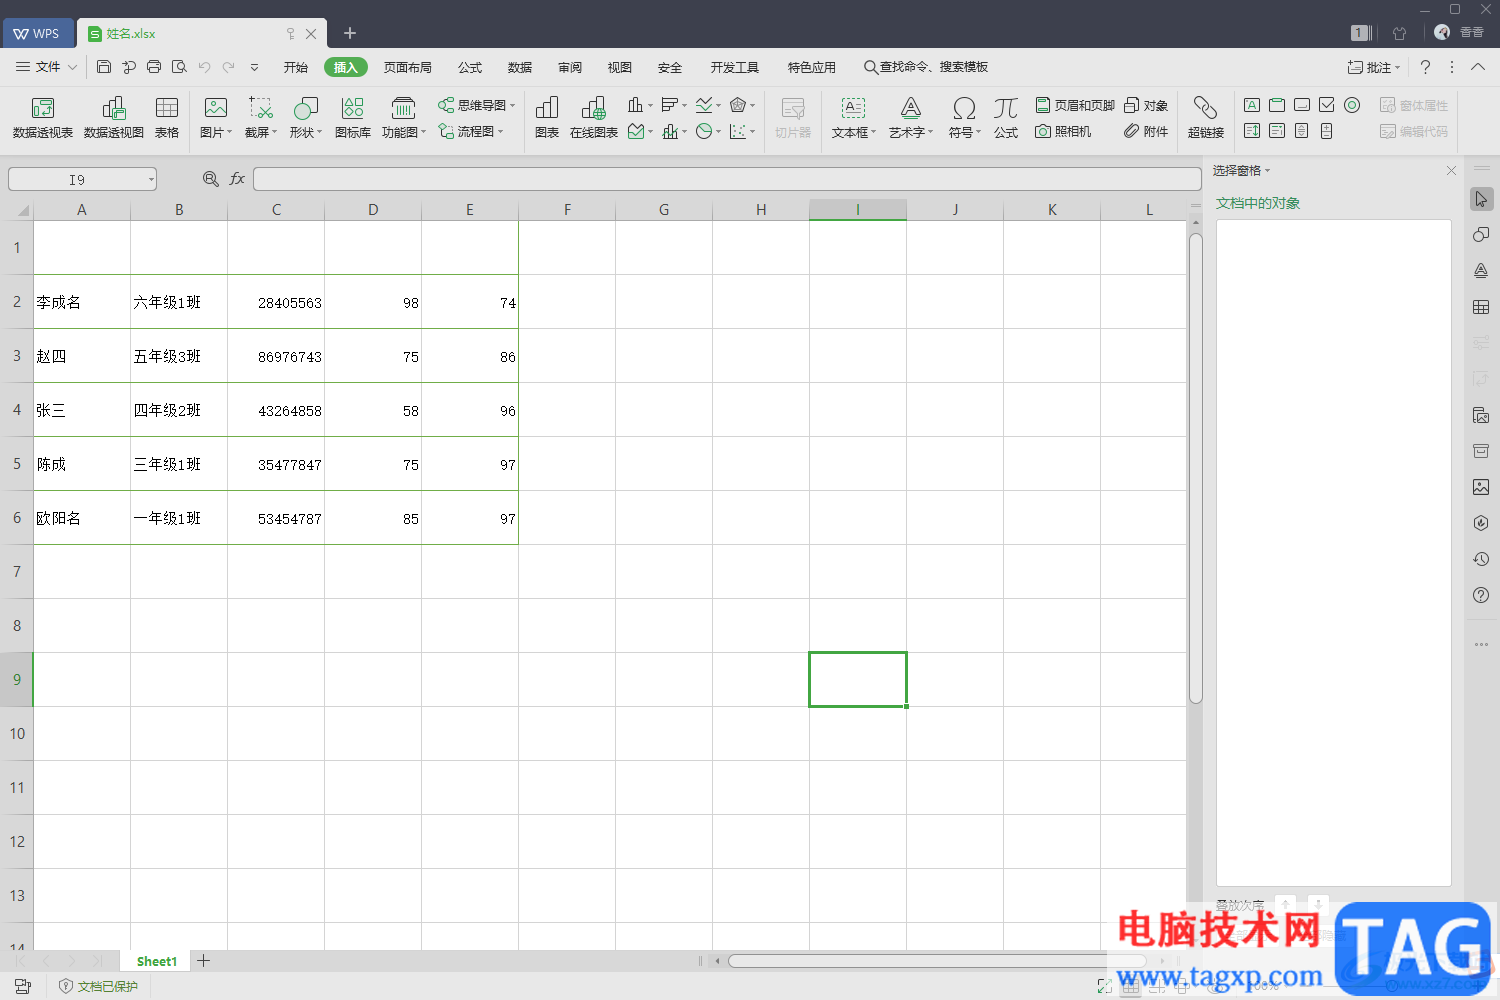This screenshot has width=1500, height=1000.
Task: Insert a PivotTable (数据透视表)
Action: 42,118
